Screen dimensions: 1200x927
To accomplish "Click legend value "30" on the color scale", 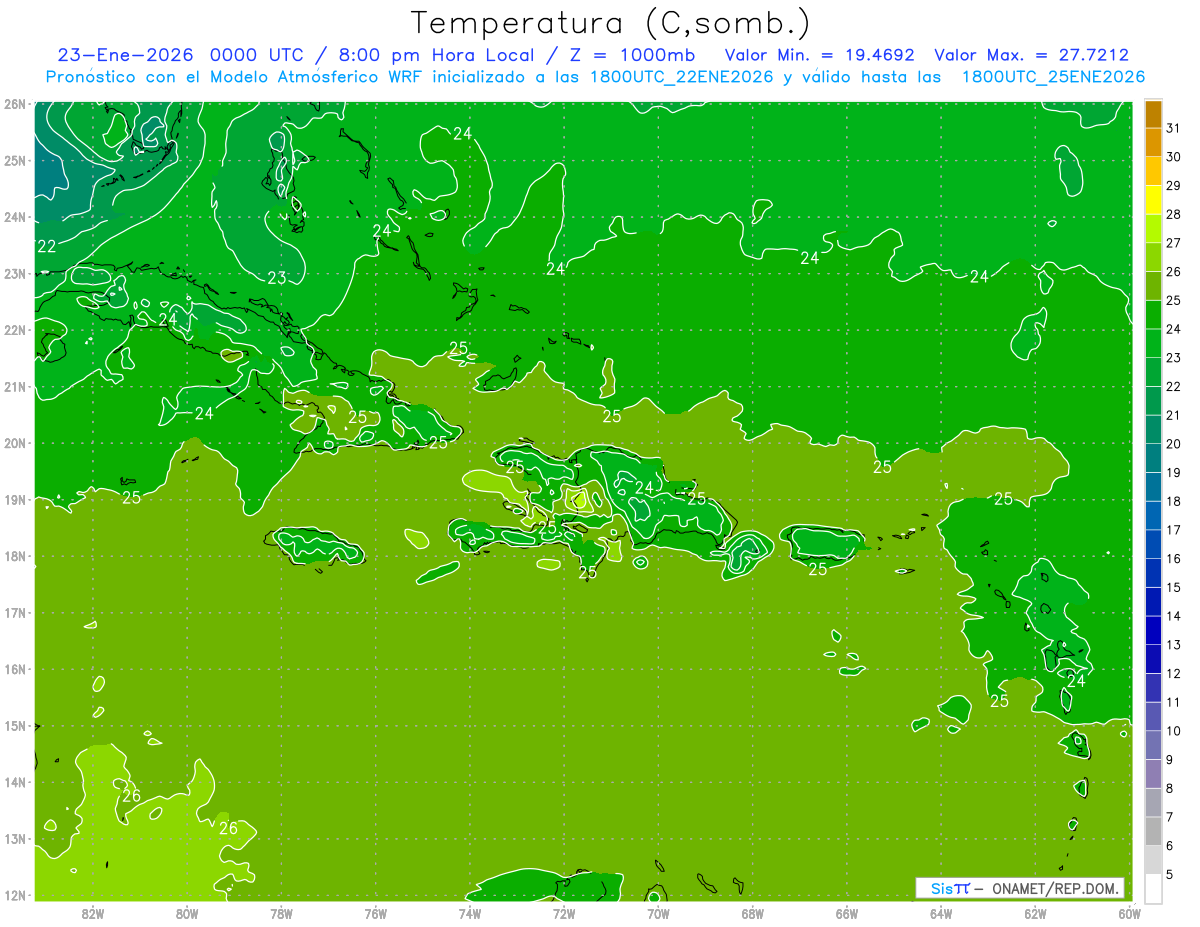I will pyautogui.click(x=1174, y=157).
